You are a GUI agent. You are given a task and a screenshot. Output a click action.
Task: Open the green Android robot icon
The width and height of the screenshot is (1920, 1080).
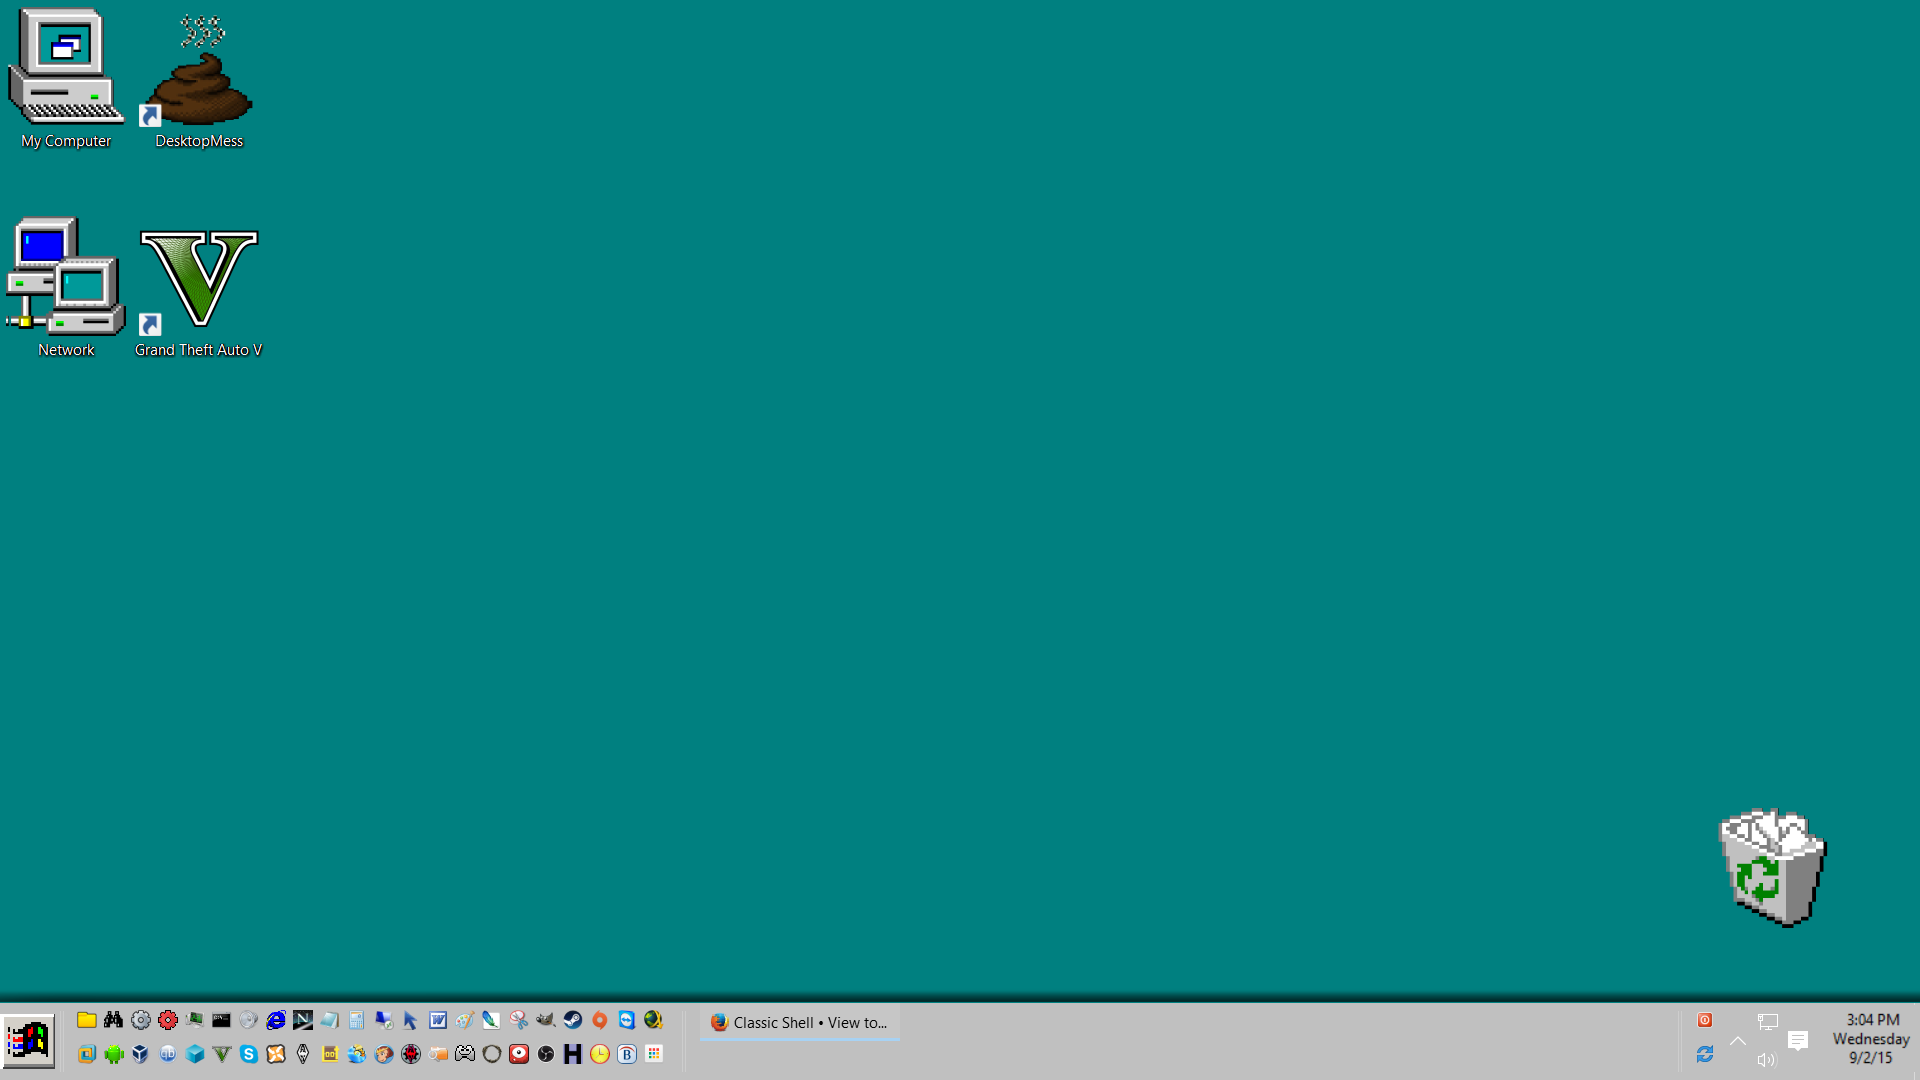[x=114, y=1054]
